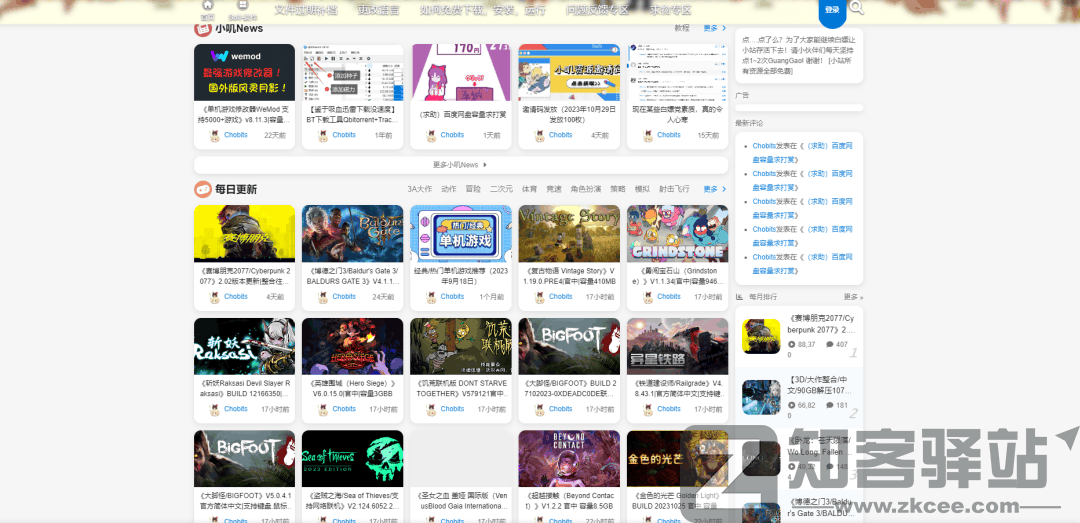Expand 更多小叽News bar
1080x523 pixels.
460,165
